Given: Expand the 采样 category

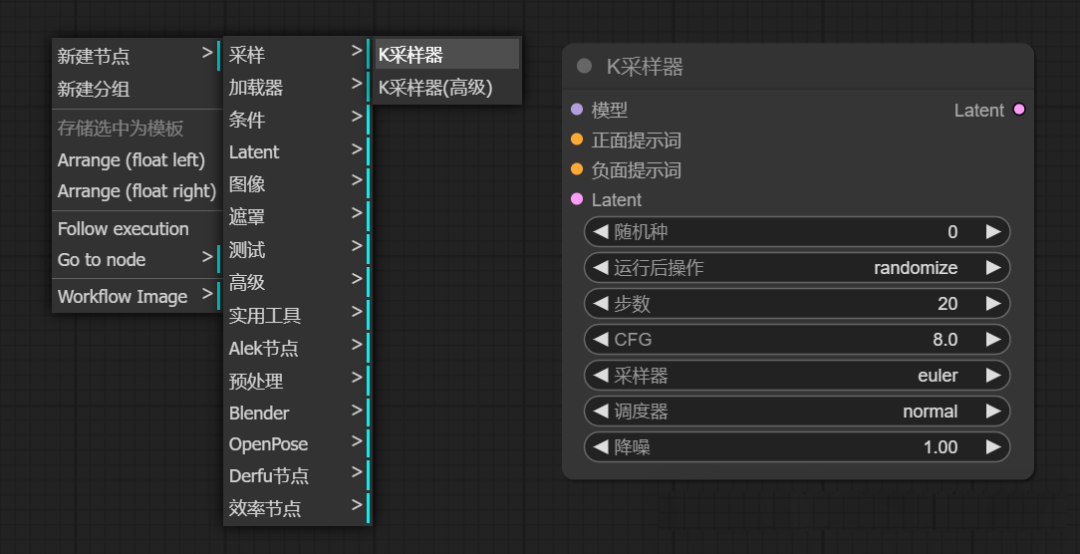Looking at the screenshot, I should (x=298, y=54).
